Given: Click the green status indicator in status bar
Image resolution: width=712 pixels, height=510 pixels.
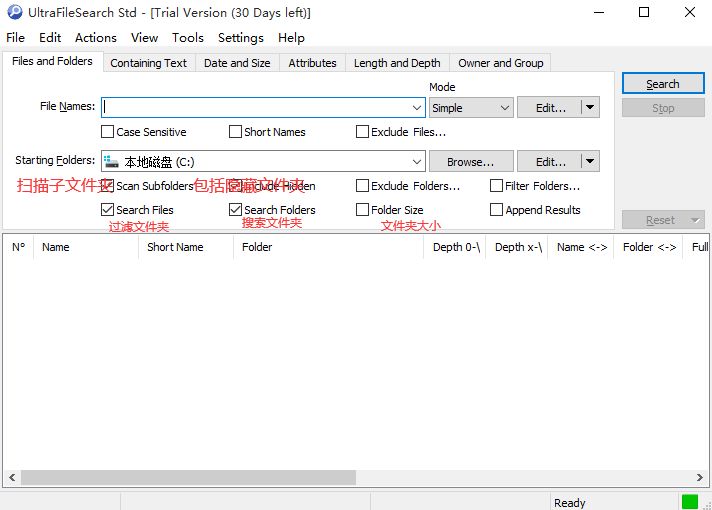Looking at the screenshot, I should [x=690, y=502].
